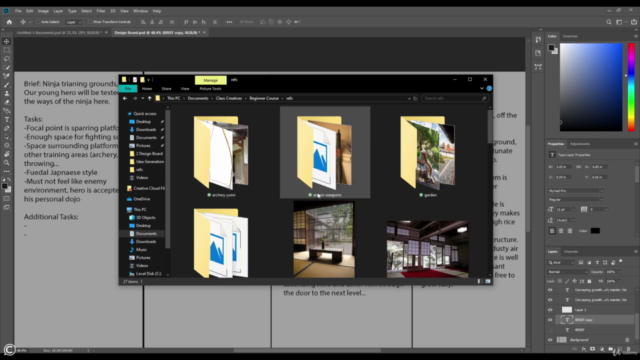640x360 pixels.
Task: Click the type layer filter icon in Layers
Action: 597,262
